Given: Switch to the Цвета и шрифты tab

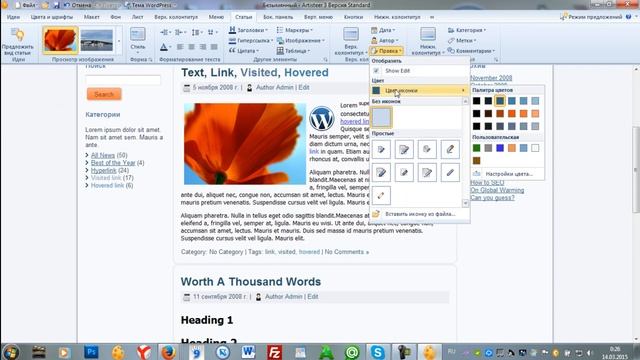Looking at the screenshot, I should pos(52,17).
